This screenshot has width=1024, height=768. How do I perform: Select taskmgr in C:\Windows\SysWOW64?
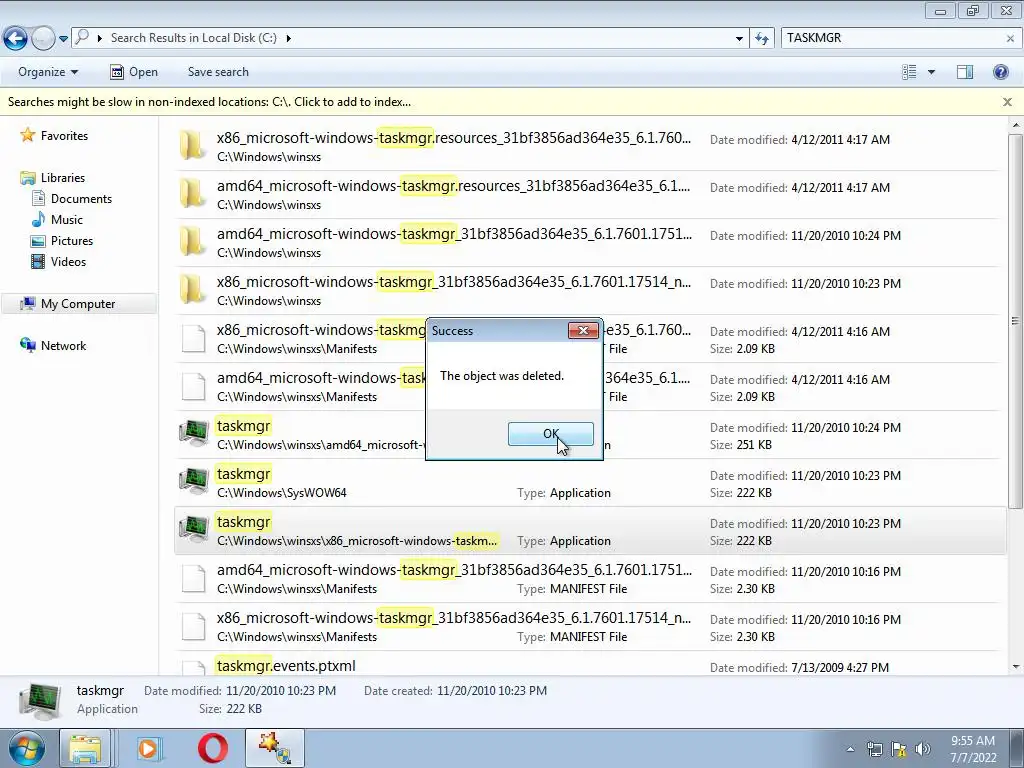pos(590,483)
